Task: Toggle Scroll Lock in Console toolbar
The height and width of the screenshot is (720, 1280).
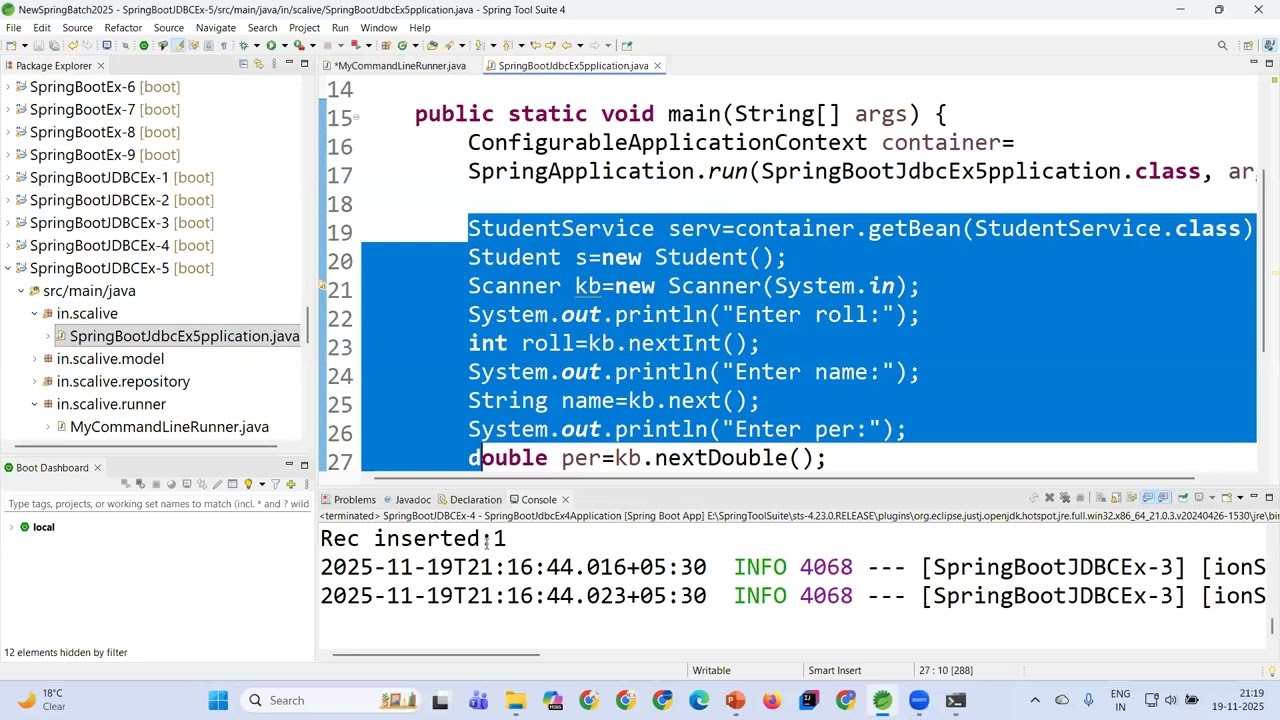Action: click(x=1116, y=497)
